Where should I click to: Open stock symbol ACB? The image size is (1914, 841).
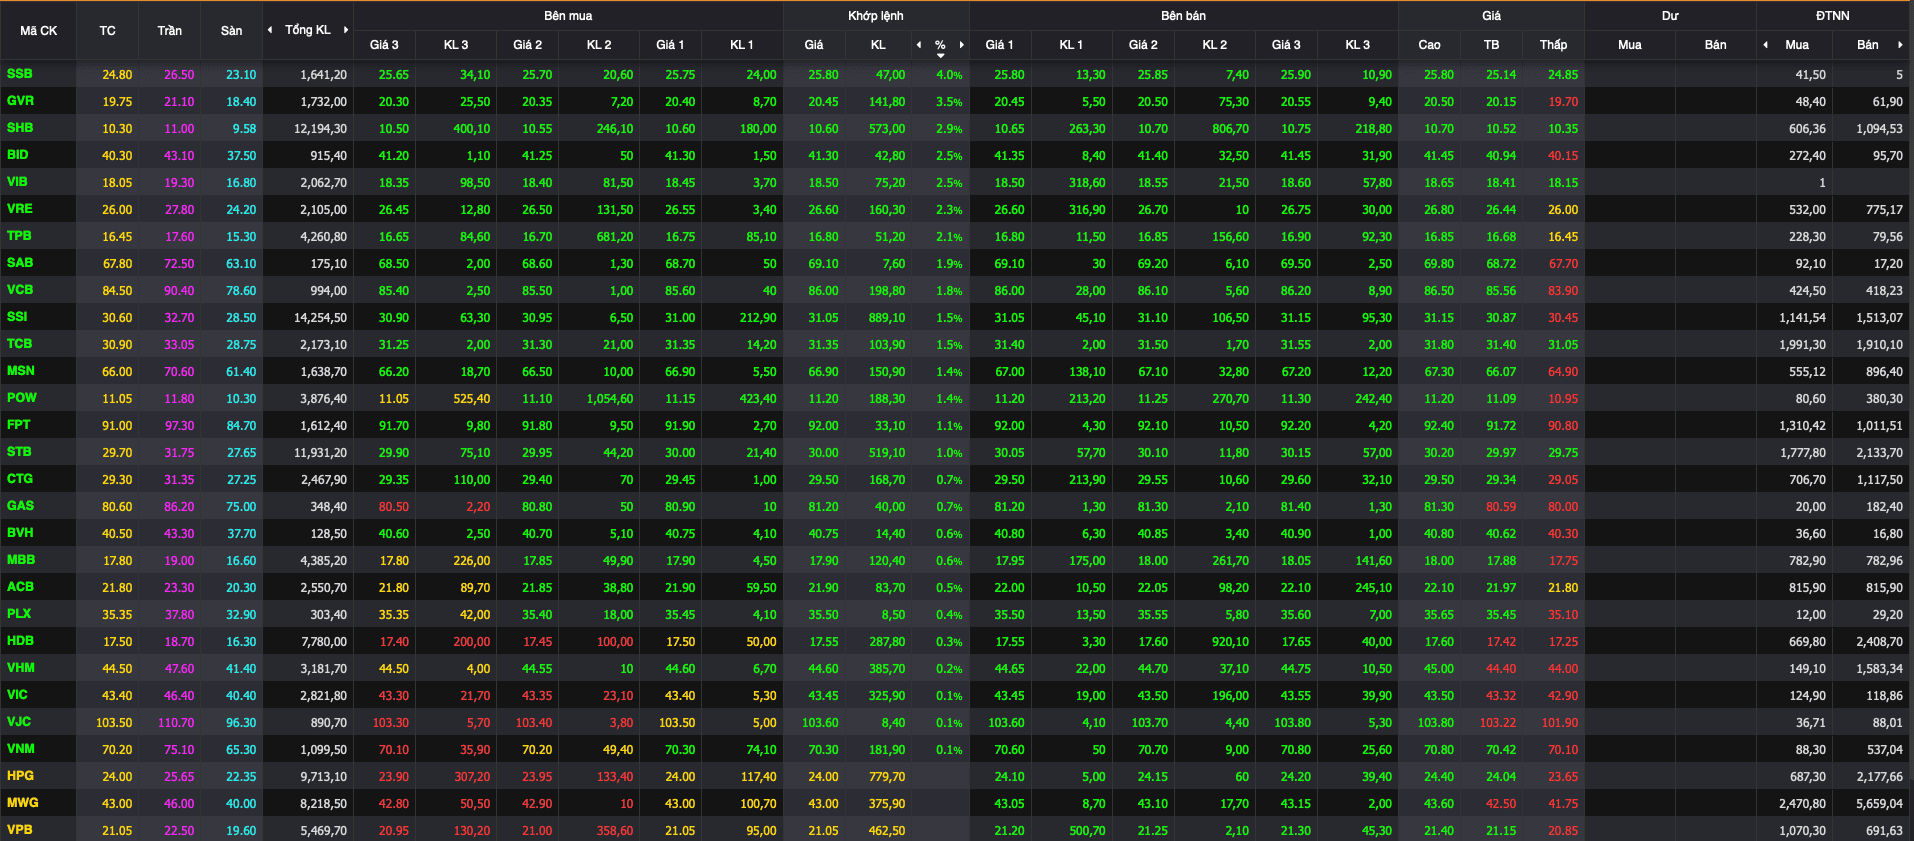20,587
